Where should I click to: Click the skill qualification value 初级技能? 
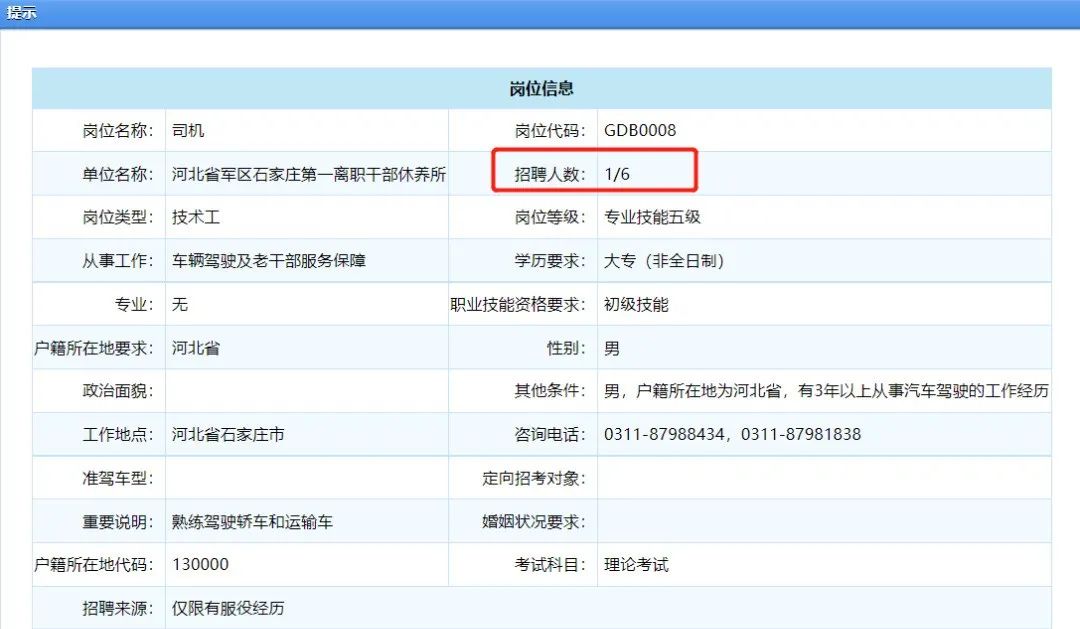point(636,305)
